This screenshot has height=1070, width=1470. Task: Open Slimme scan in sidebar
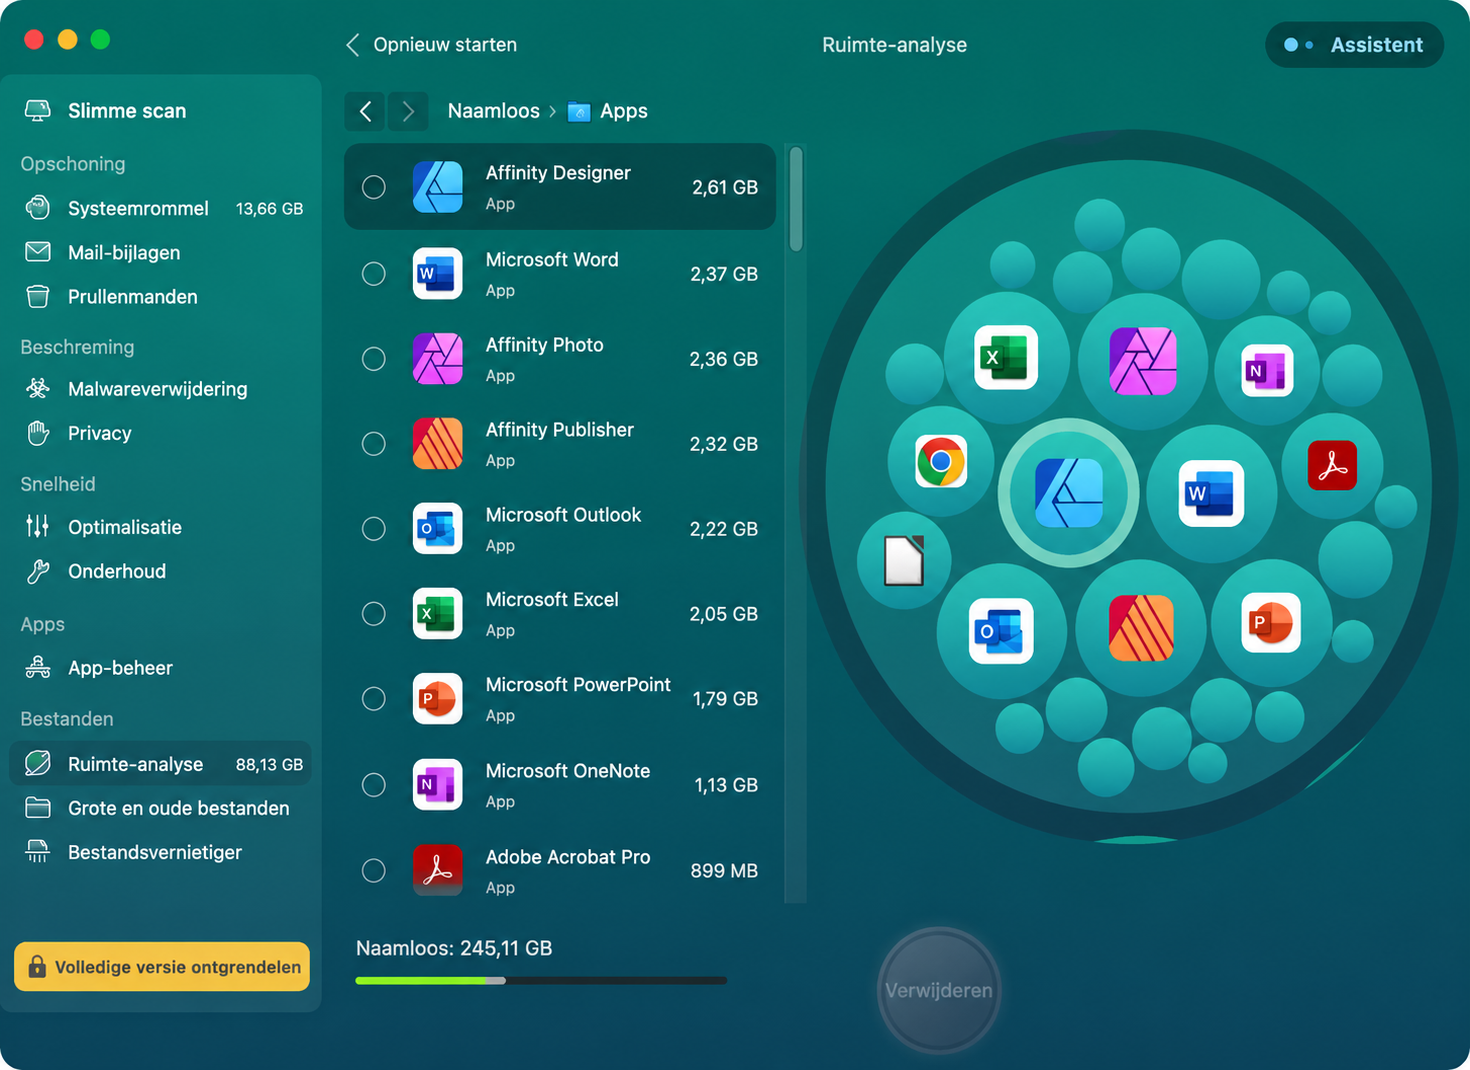[x=161, y=111]
